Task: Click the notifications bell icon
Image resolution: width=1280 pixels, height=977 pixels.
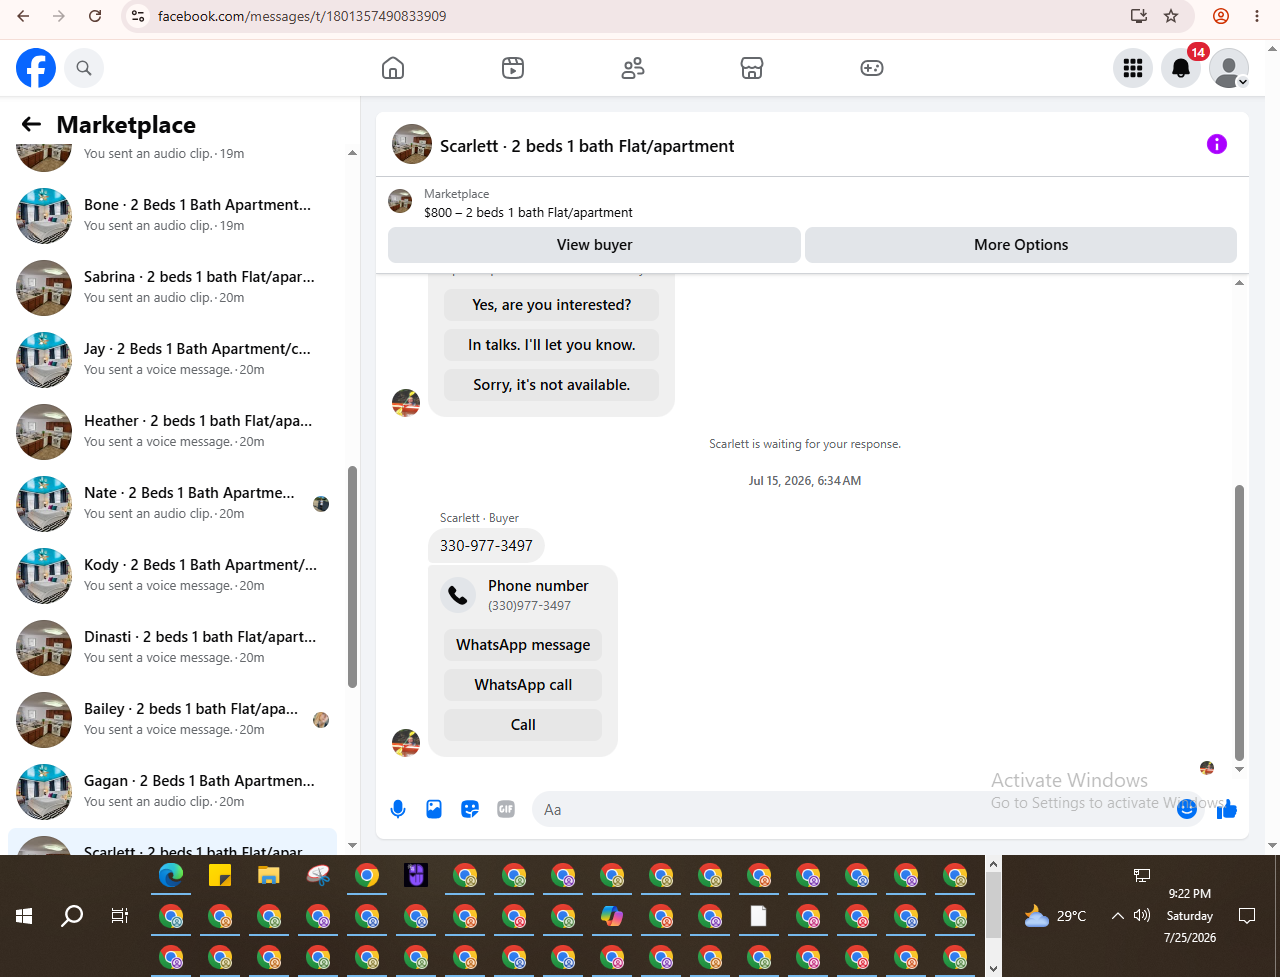Action: pyautogui.click(x=1181, y=68)
